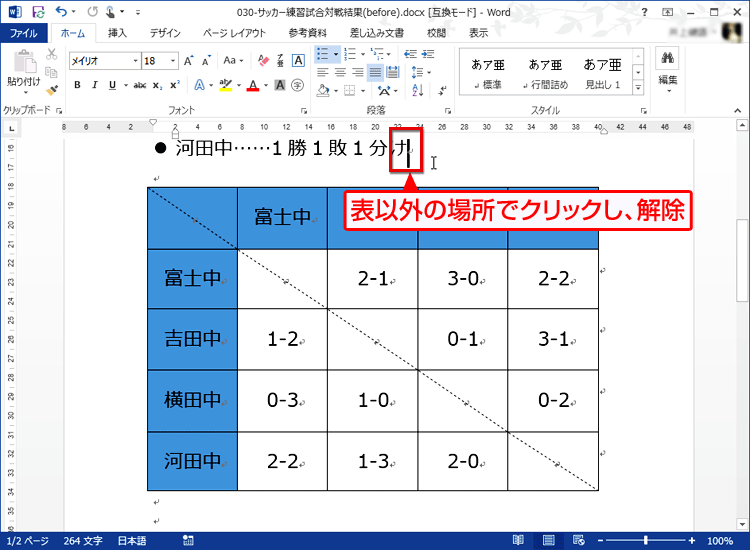This screenshot has width=750, height=550.
Task: Increase indent in paragraph group
Action: pyautogui.click(x=428, y=54)
